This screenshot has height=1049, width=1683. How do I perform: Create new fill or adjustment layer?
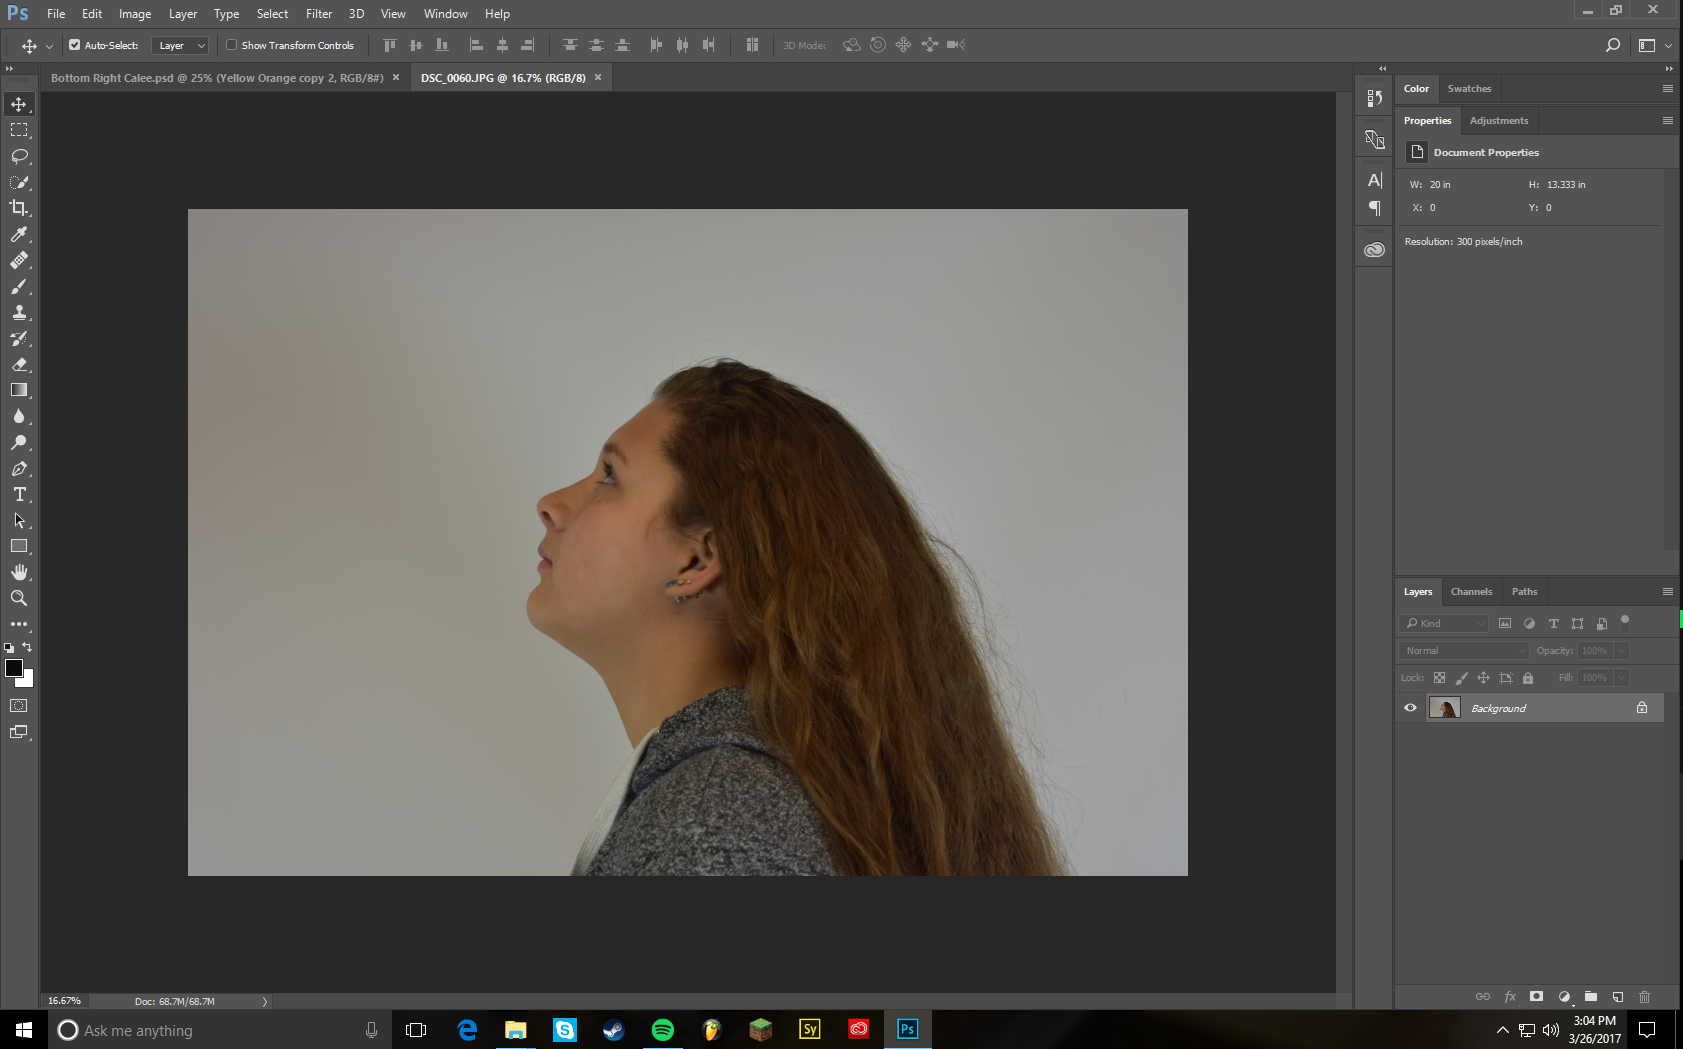1564,997
